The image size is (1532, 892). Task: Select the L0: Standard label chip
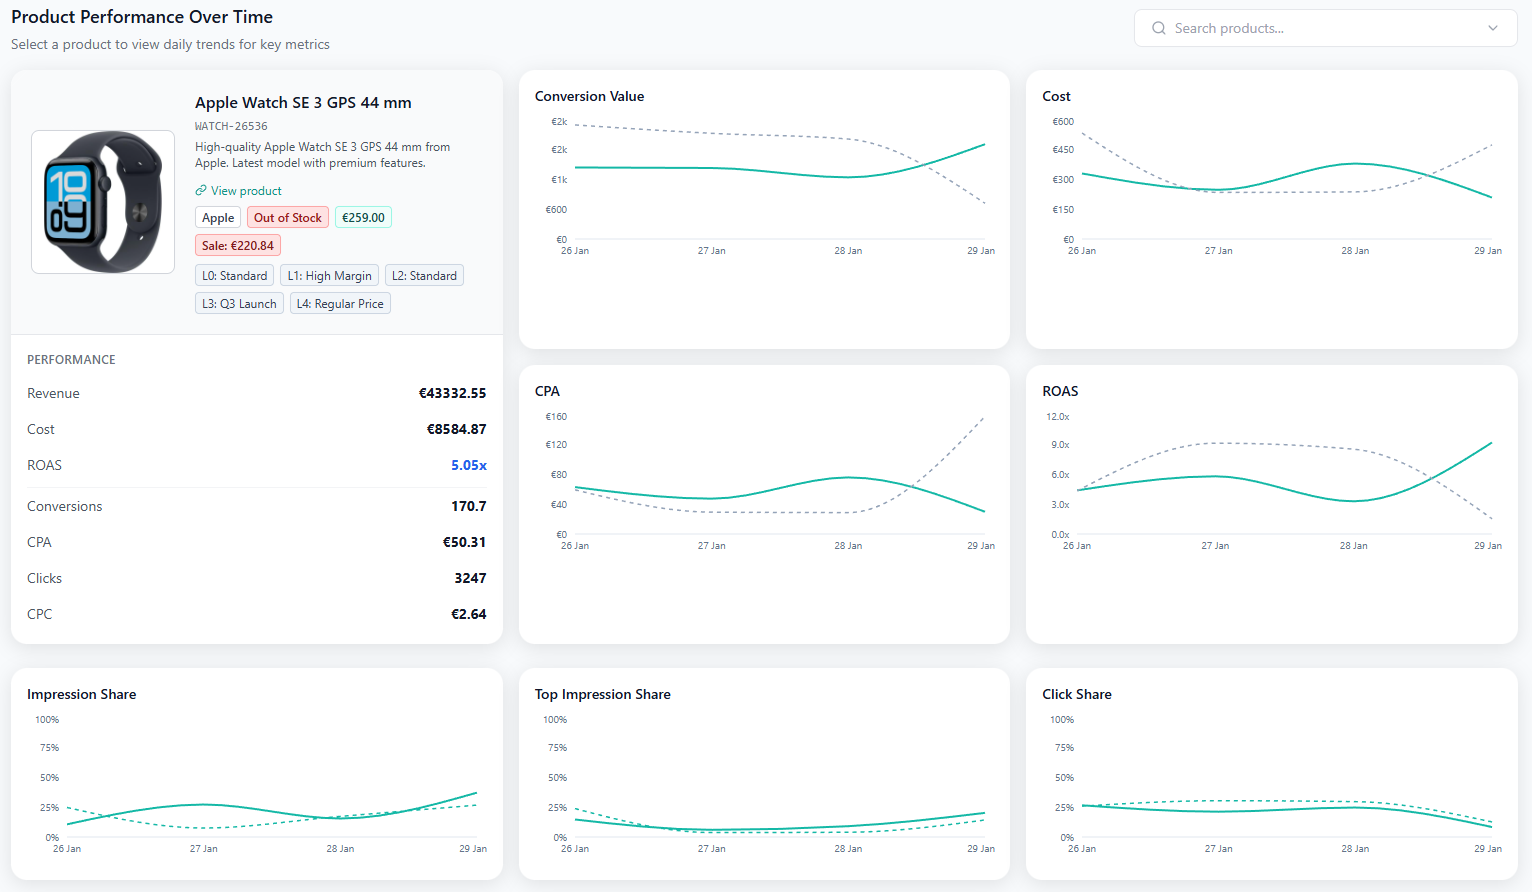pyautogui.click(x=234, y=275)
